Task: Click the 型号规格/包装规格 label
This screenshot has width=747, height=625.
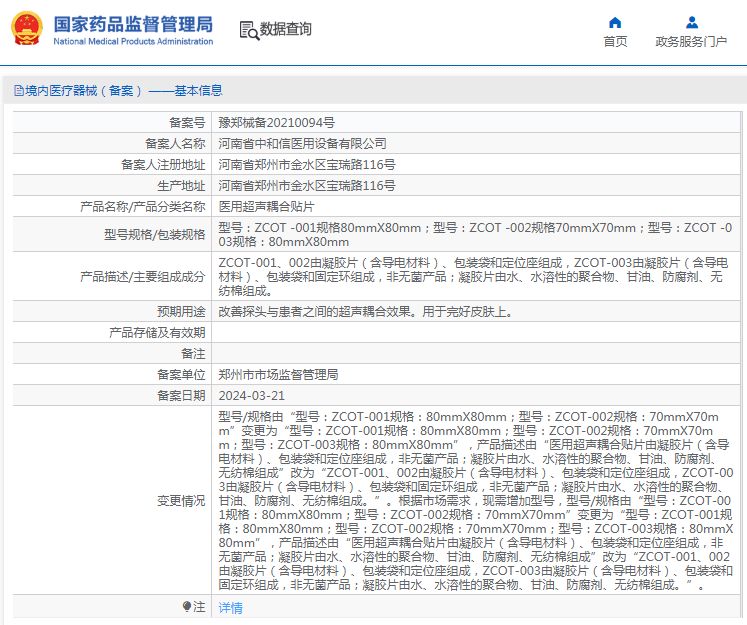Action: (155, 234)
